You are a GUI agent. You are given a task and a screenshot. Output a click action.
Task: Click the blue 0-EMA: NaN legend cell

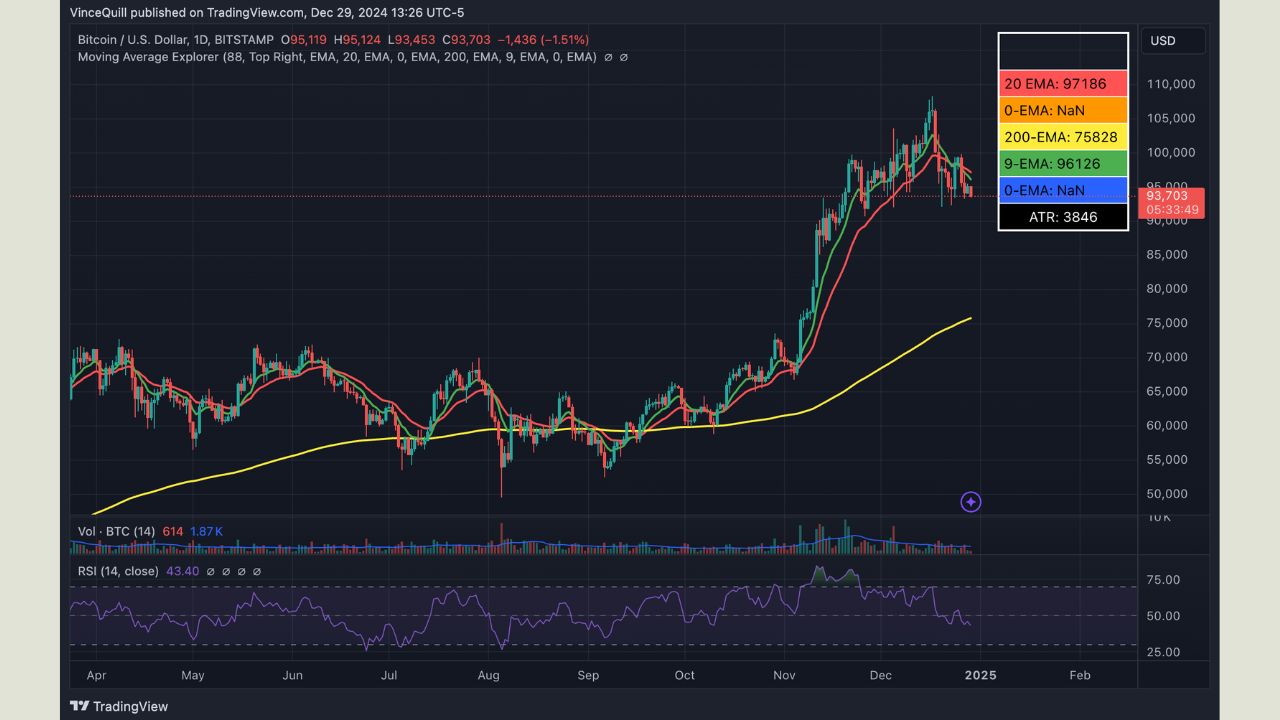coord(1063,190)
